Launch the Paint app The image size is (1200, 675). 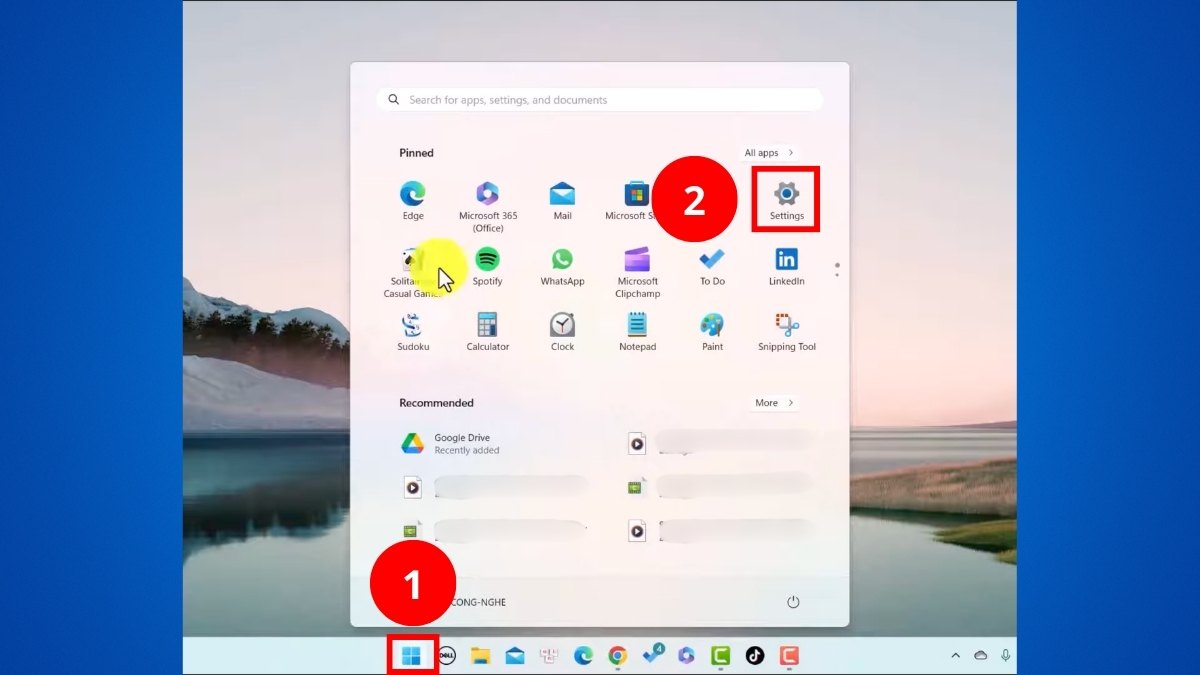pos(712,332)
